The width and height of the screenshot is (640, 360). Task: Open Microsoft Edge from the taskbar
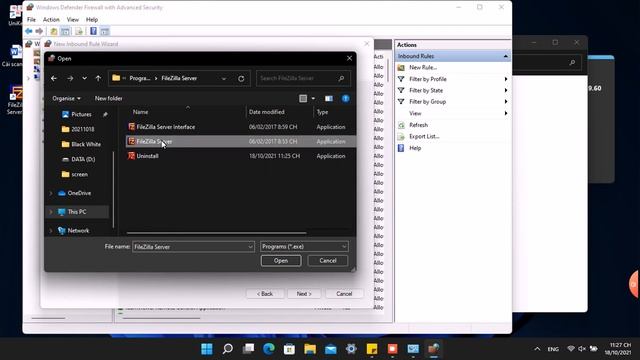pyautogui.click(x=269, y=349)
